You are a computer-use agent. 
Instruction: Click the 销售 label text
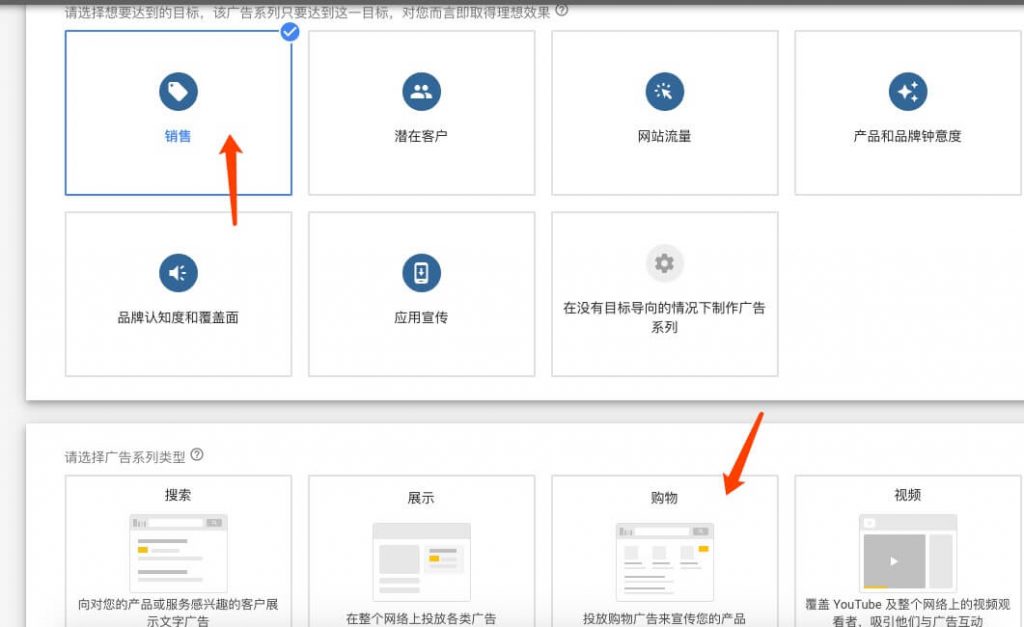point(178,136)
